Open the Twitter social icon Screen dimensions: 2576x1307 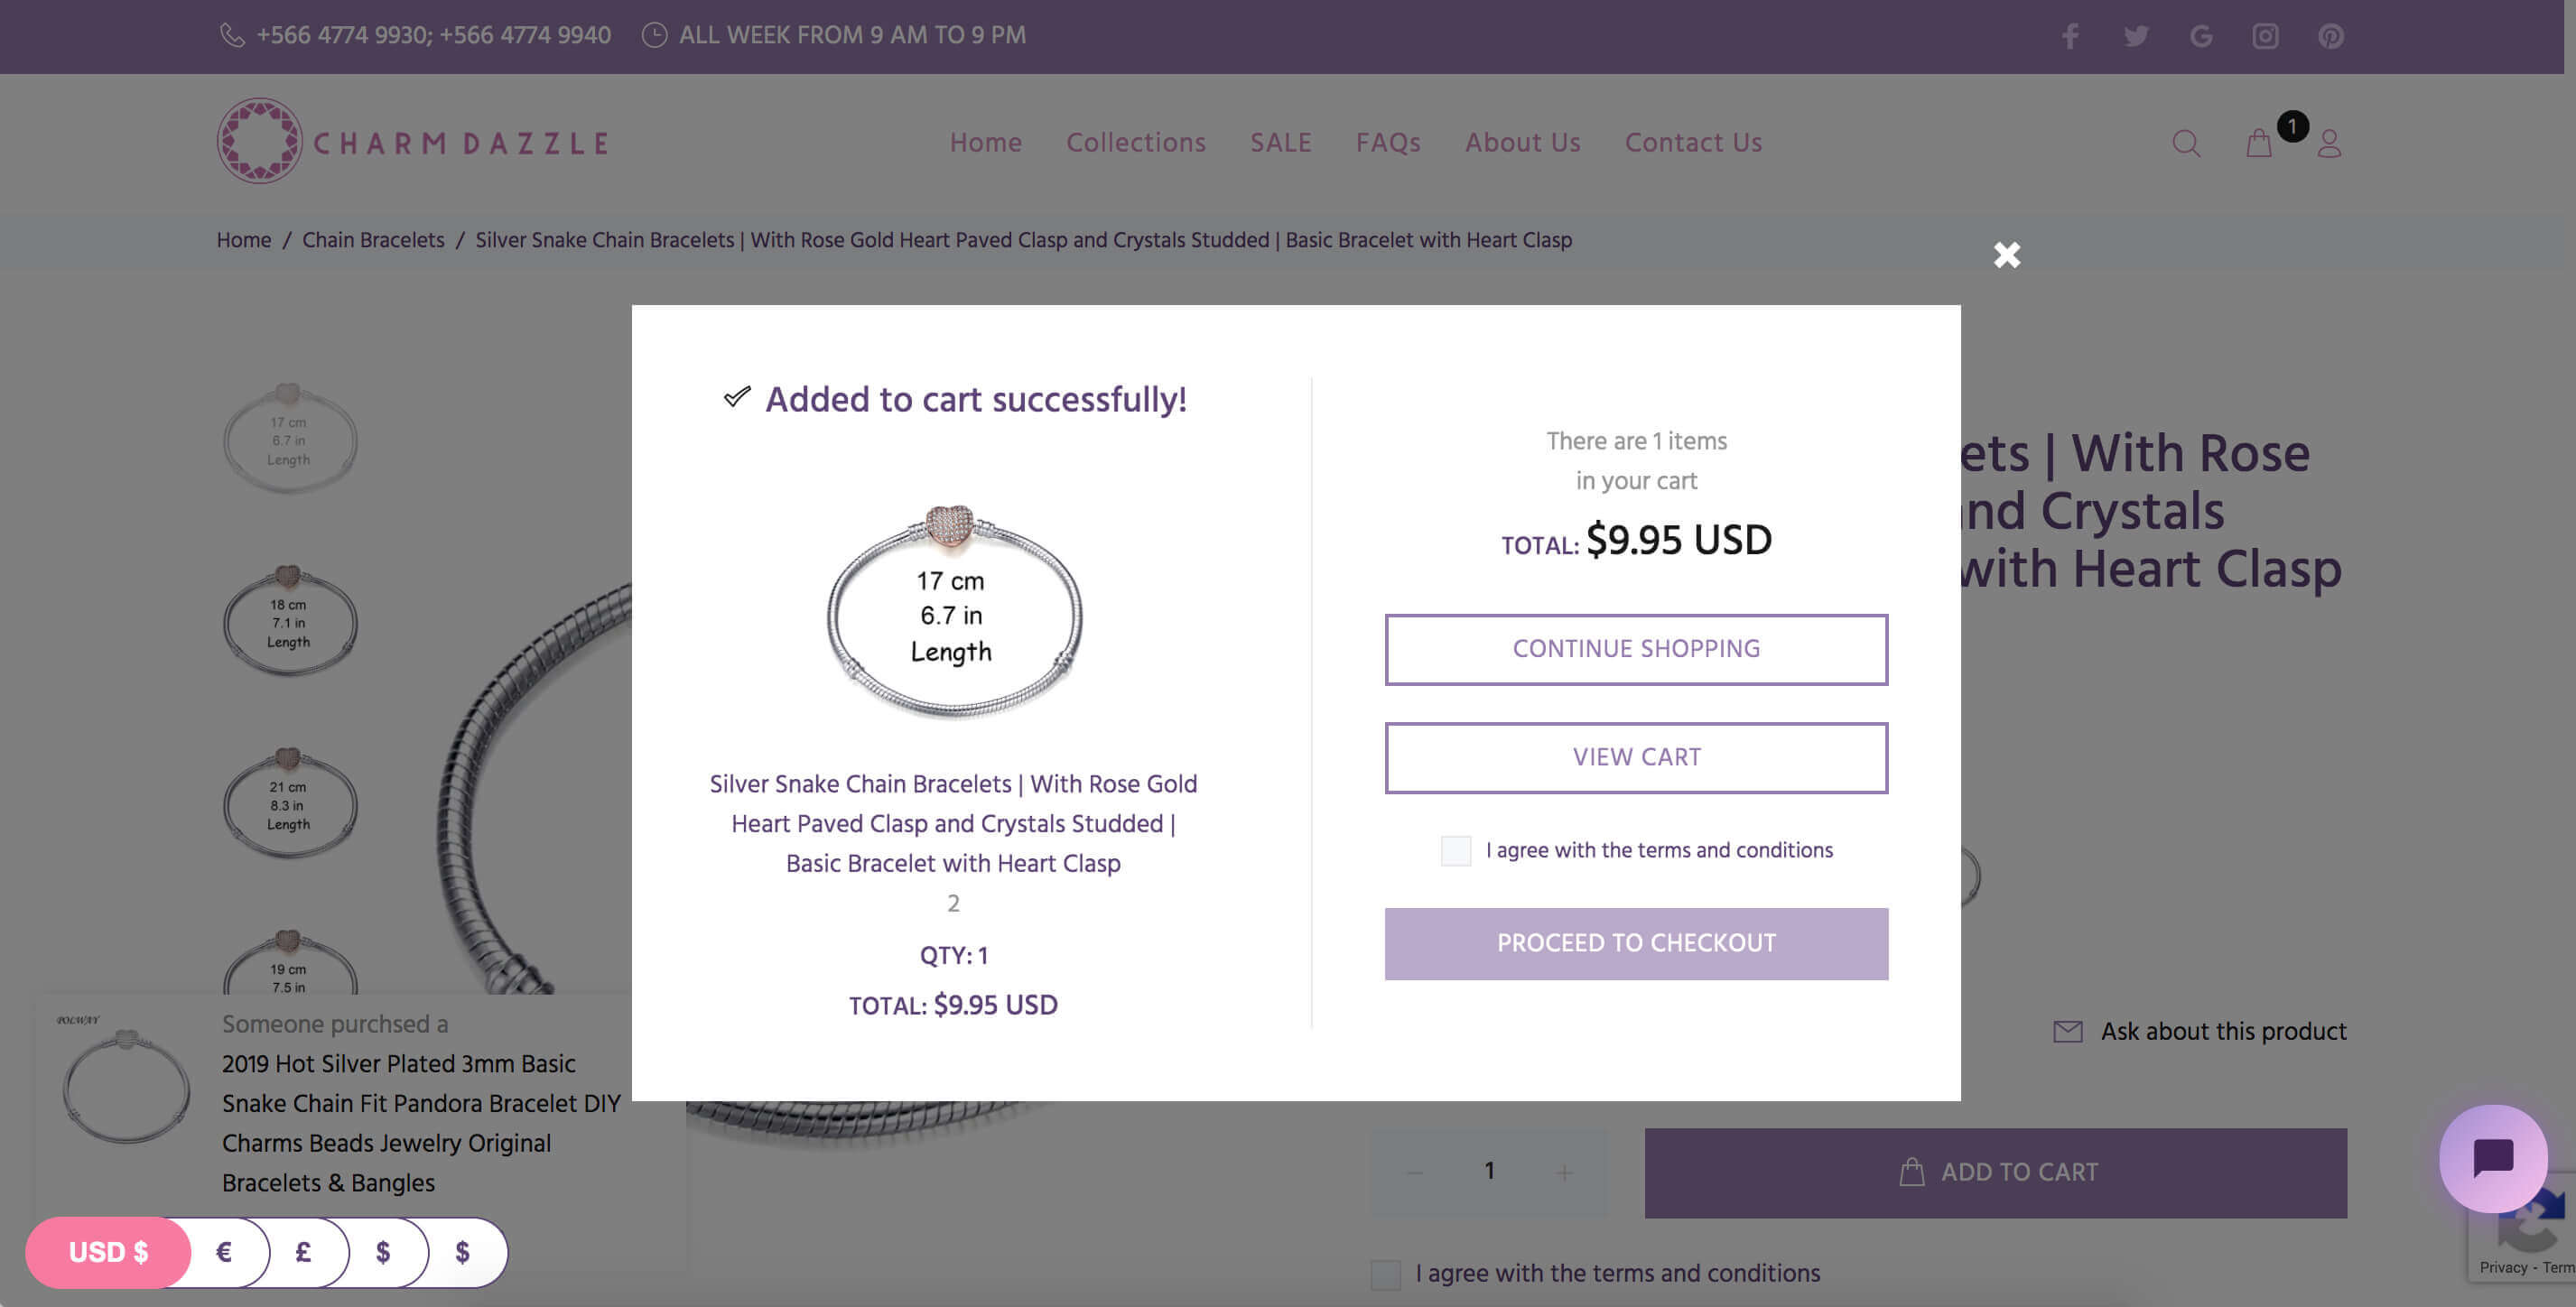[x=2136, y=36]
